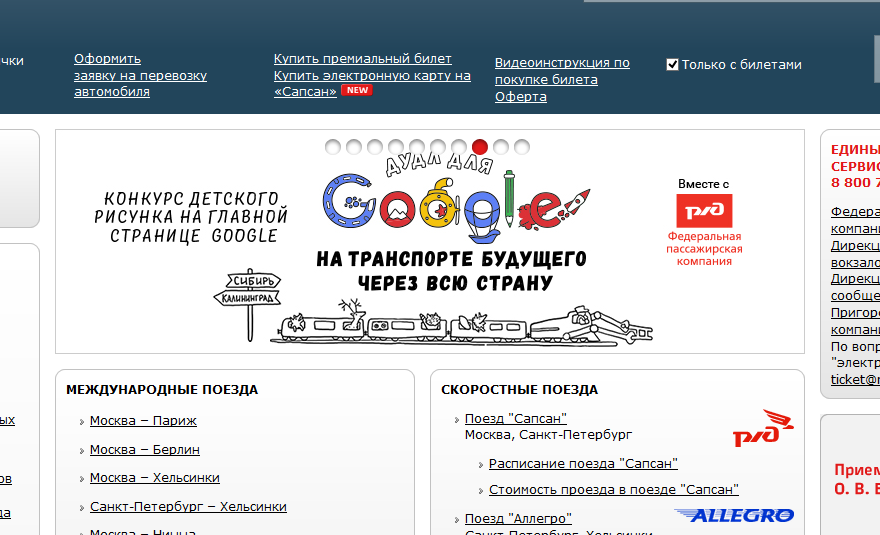This screenshot has height=535, width=880.
Task: Select the ninth banner carousel dot
Action: pos(501,147)
